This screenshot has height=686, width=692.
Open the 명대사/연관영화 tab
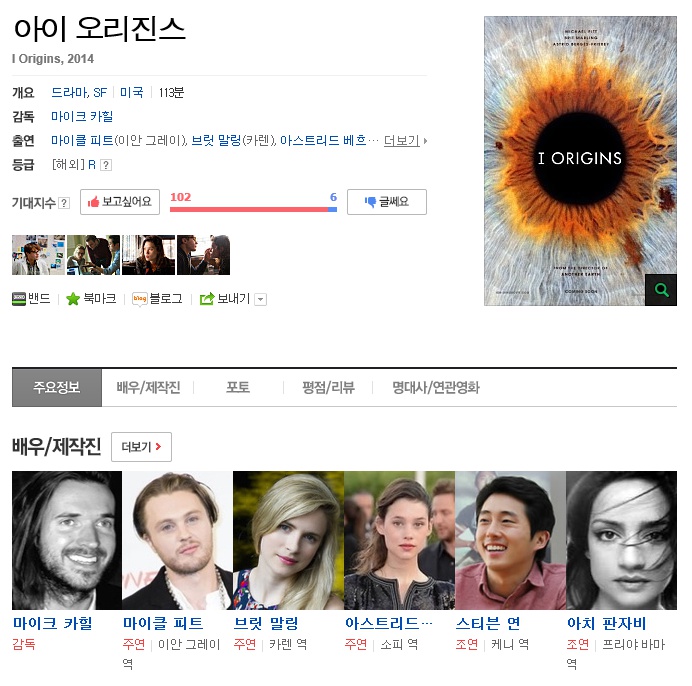(x=436, y=387)
